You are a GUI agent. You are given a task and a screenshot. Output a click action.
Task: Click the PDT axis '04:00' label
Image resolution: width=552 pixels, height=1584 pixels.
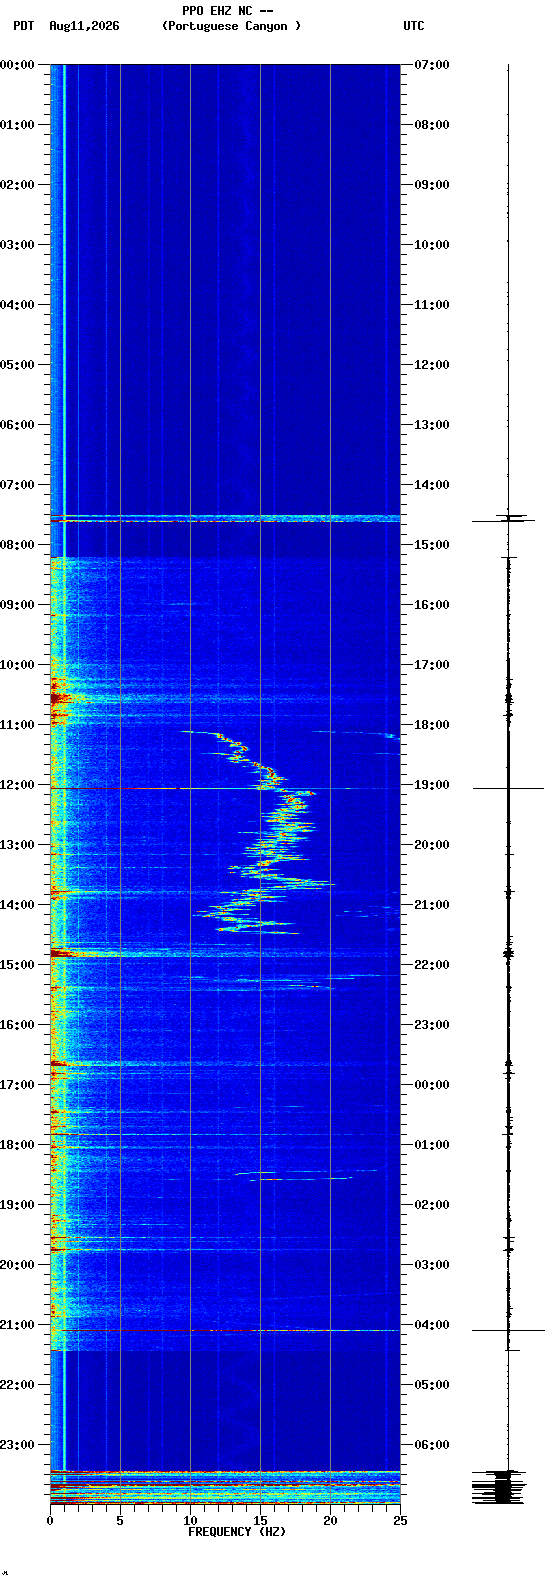18,305
